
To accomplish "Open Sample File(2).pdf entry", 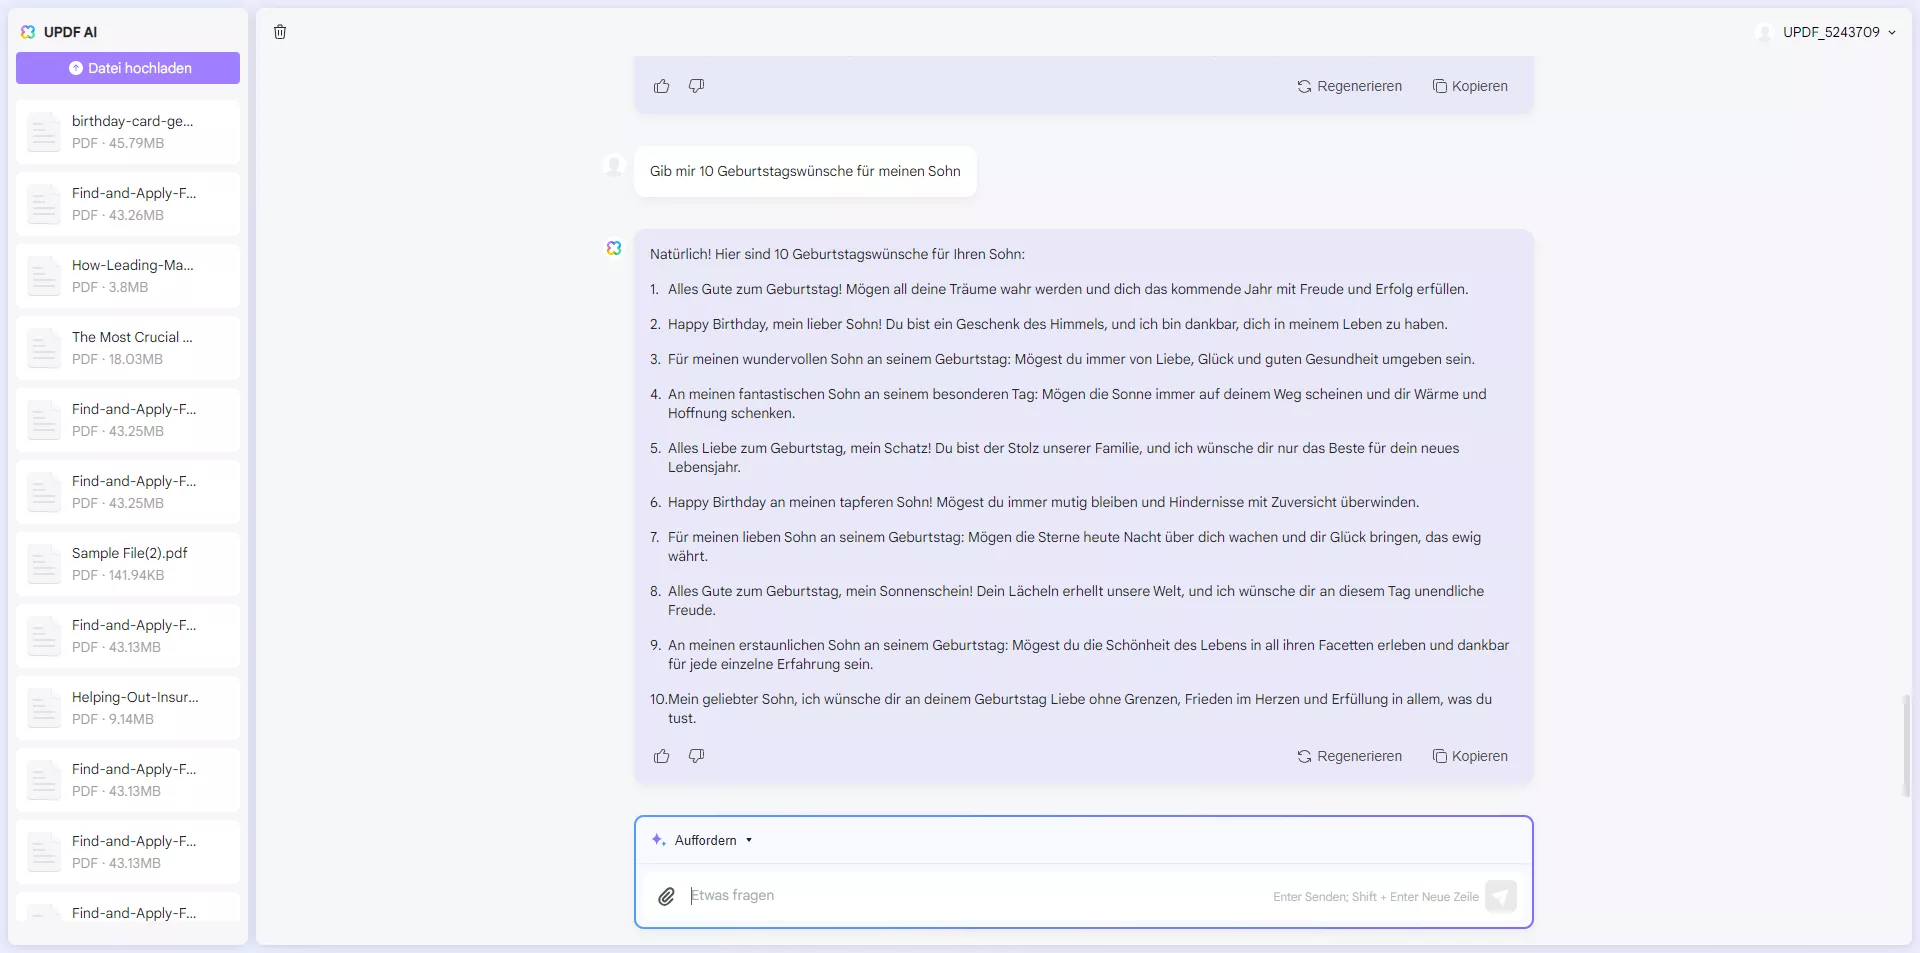I will [128, 564].
